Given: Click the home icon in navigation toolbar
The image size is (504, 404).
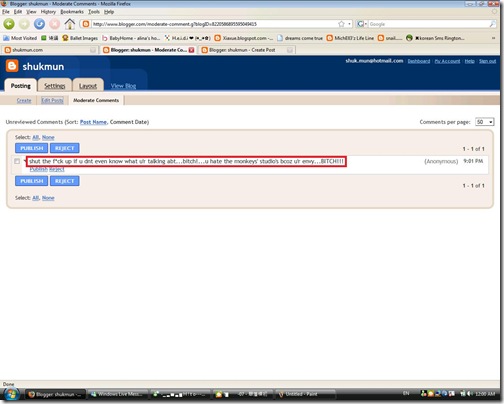Looking at the screenshot, I should (70, 24).
